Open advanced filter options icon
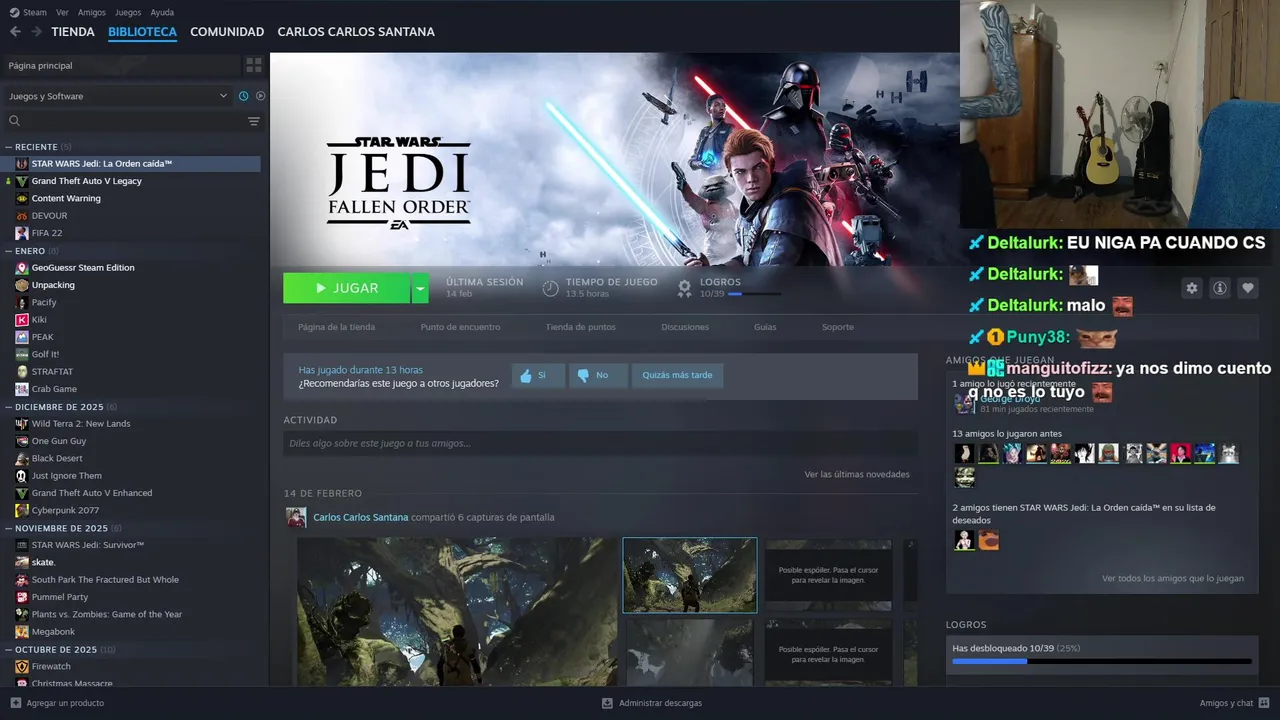Image resolution: width=1280 pixels, height=720 pixels. click(254, 121)
